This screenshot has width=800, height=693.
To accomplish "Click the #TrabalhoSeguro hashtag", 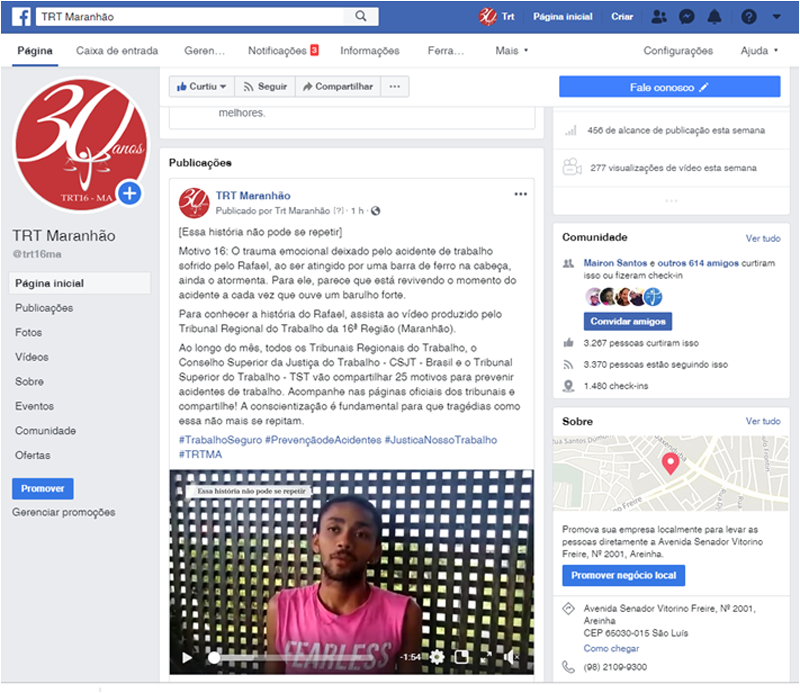I will coord(220,440).
